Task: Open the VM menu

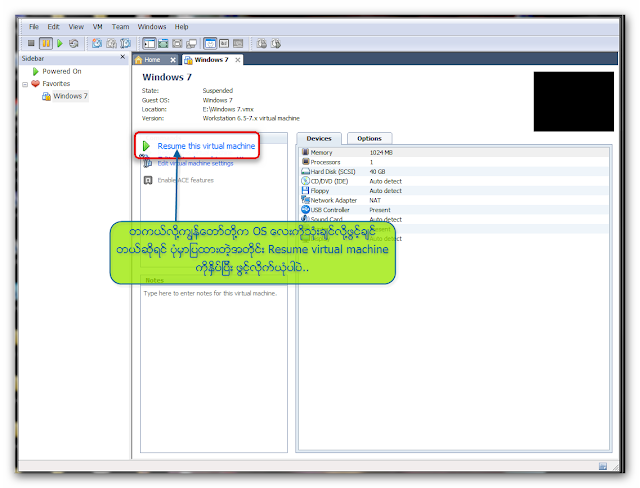Action: (x=98, y=27)
